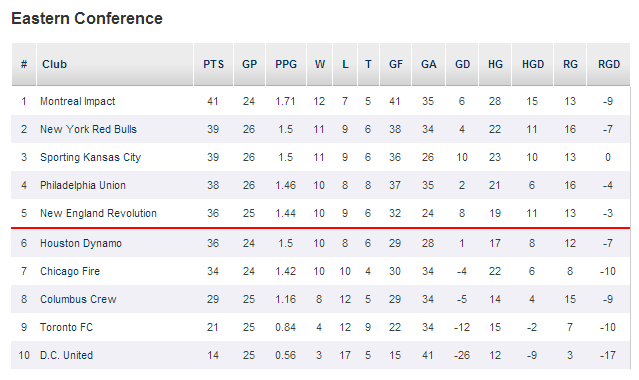Click New England Revolution link
Viewport: 639px width, 380px height.
[x=98, y=213]
